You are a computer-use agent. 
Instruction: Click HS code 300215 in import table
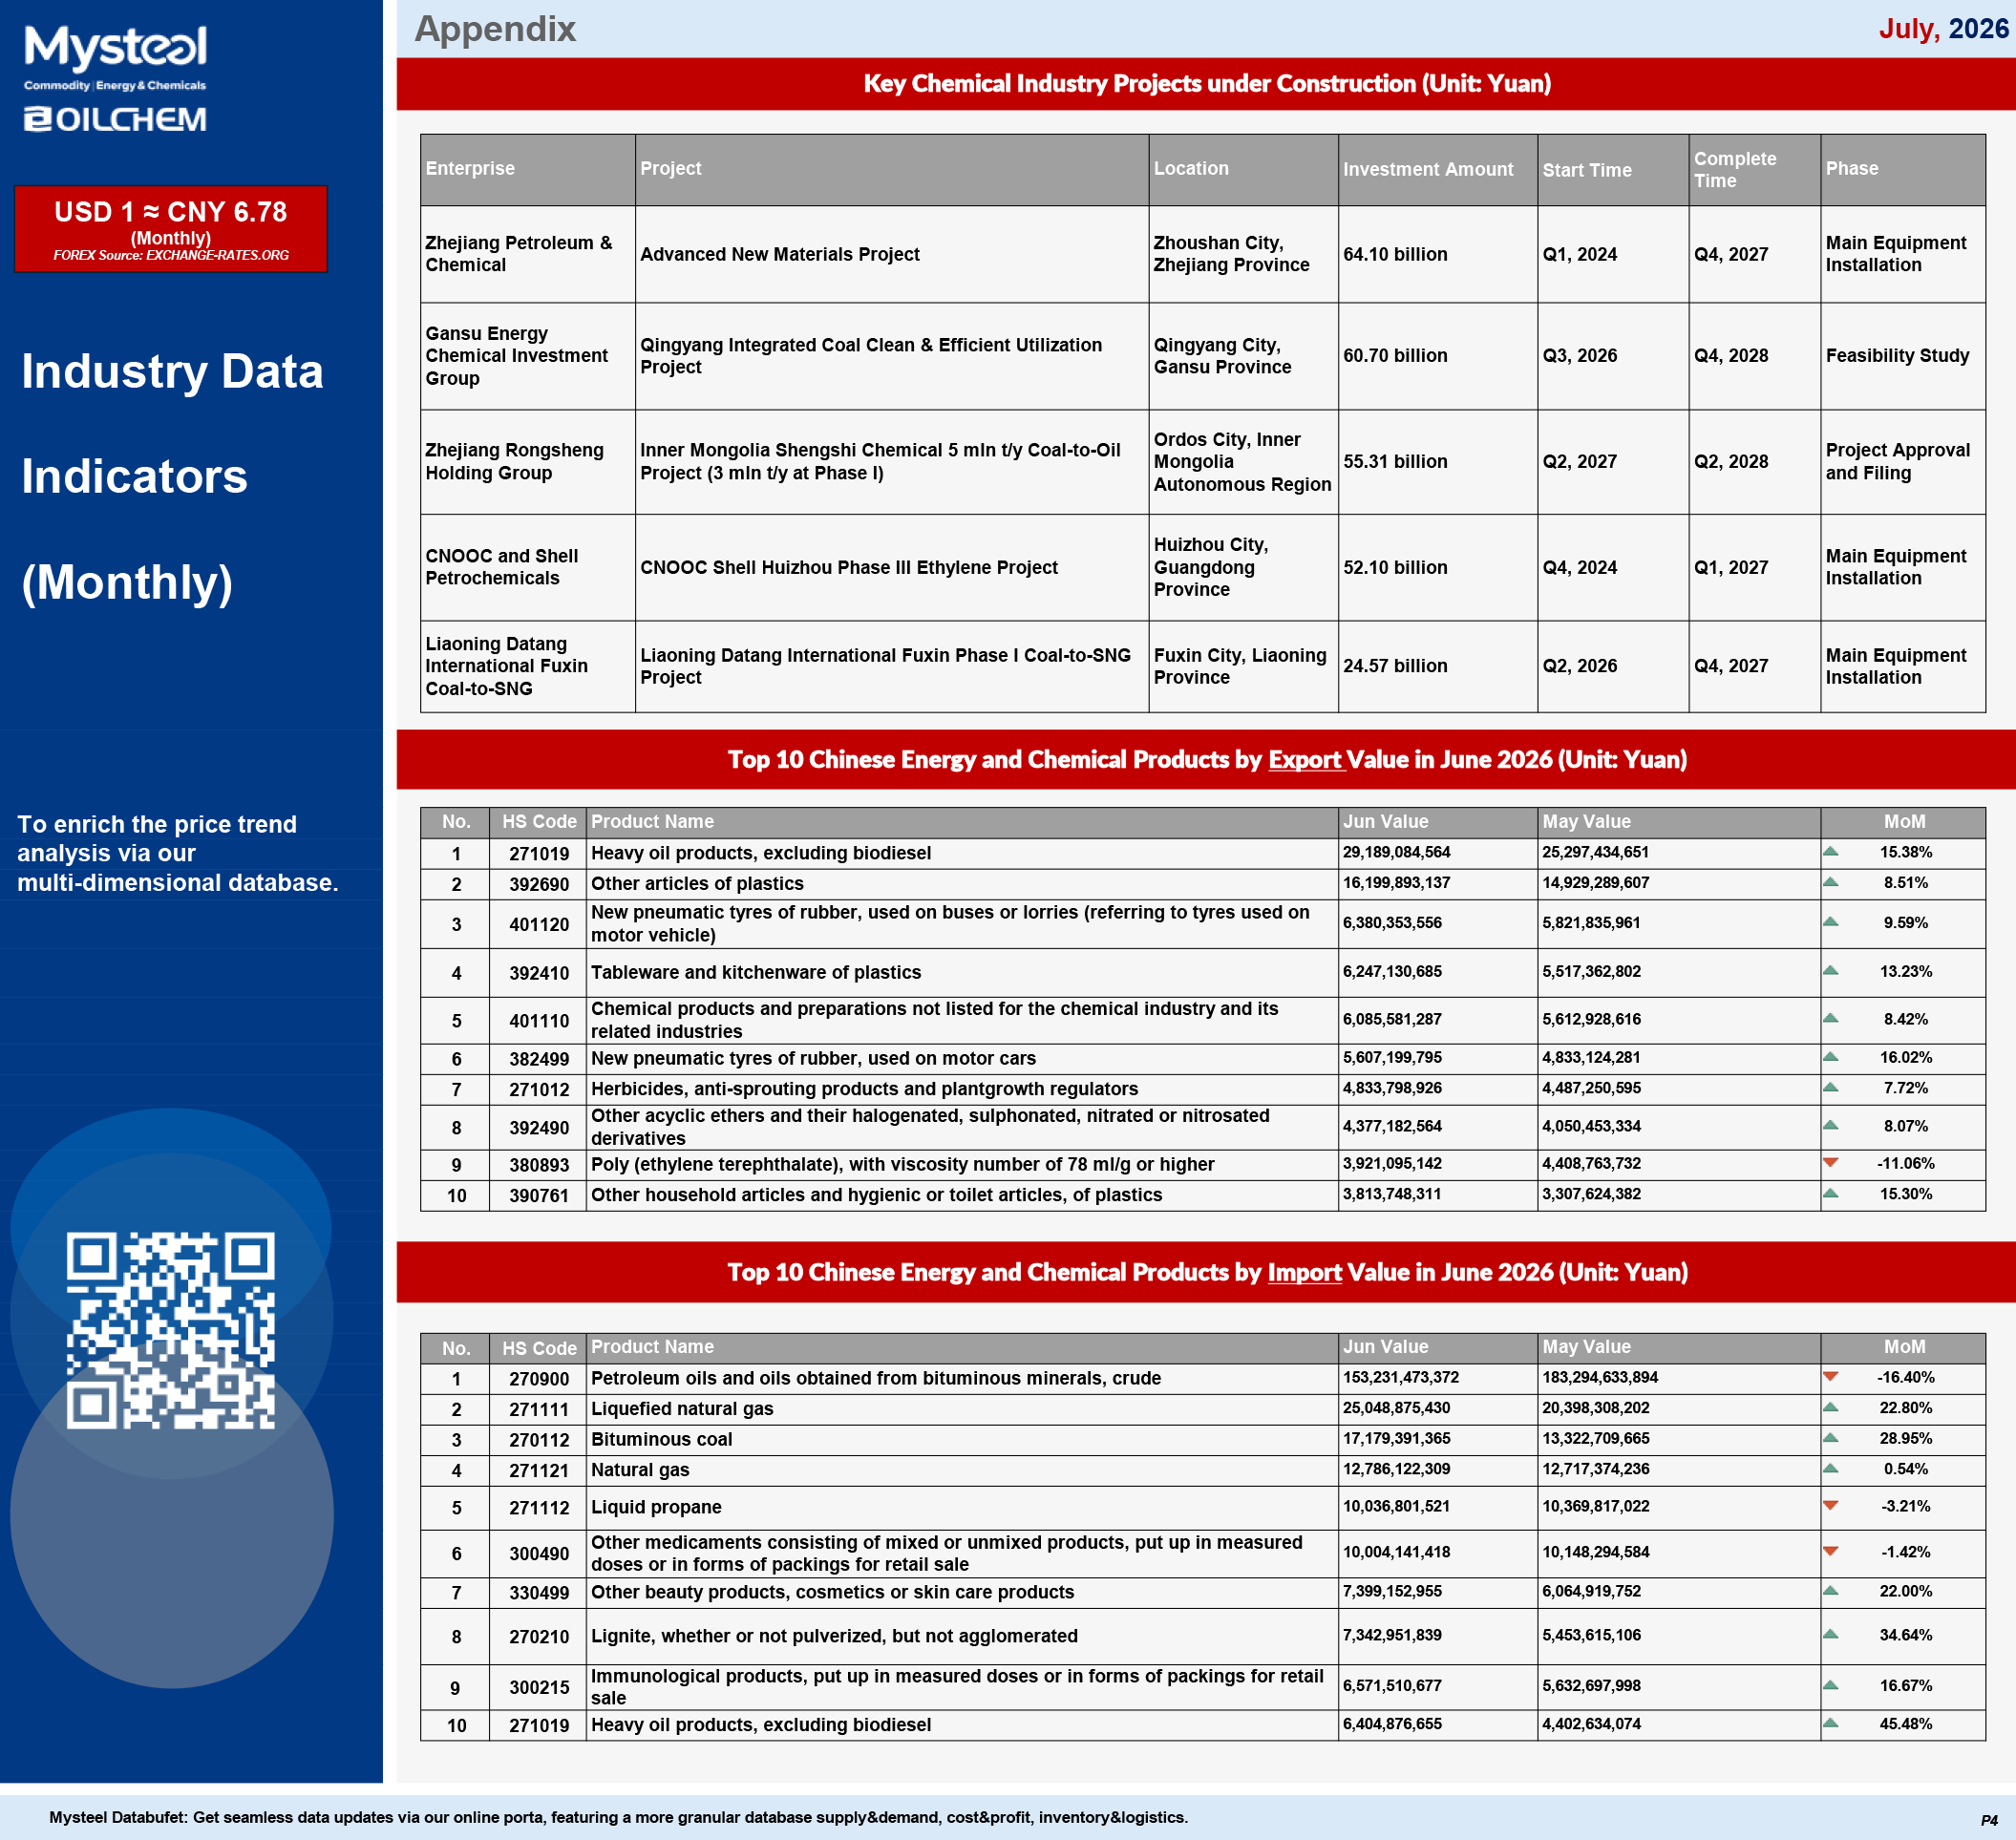point(539,1688)
